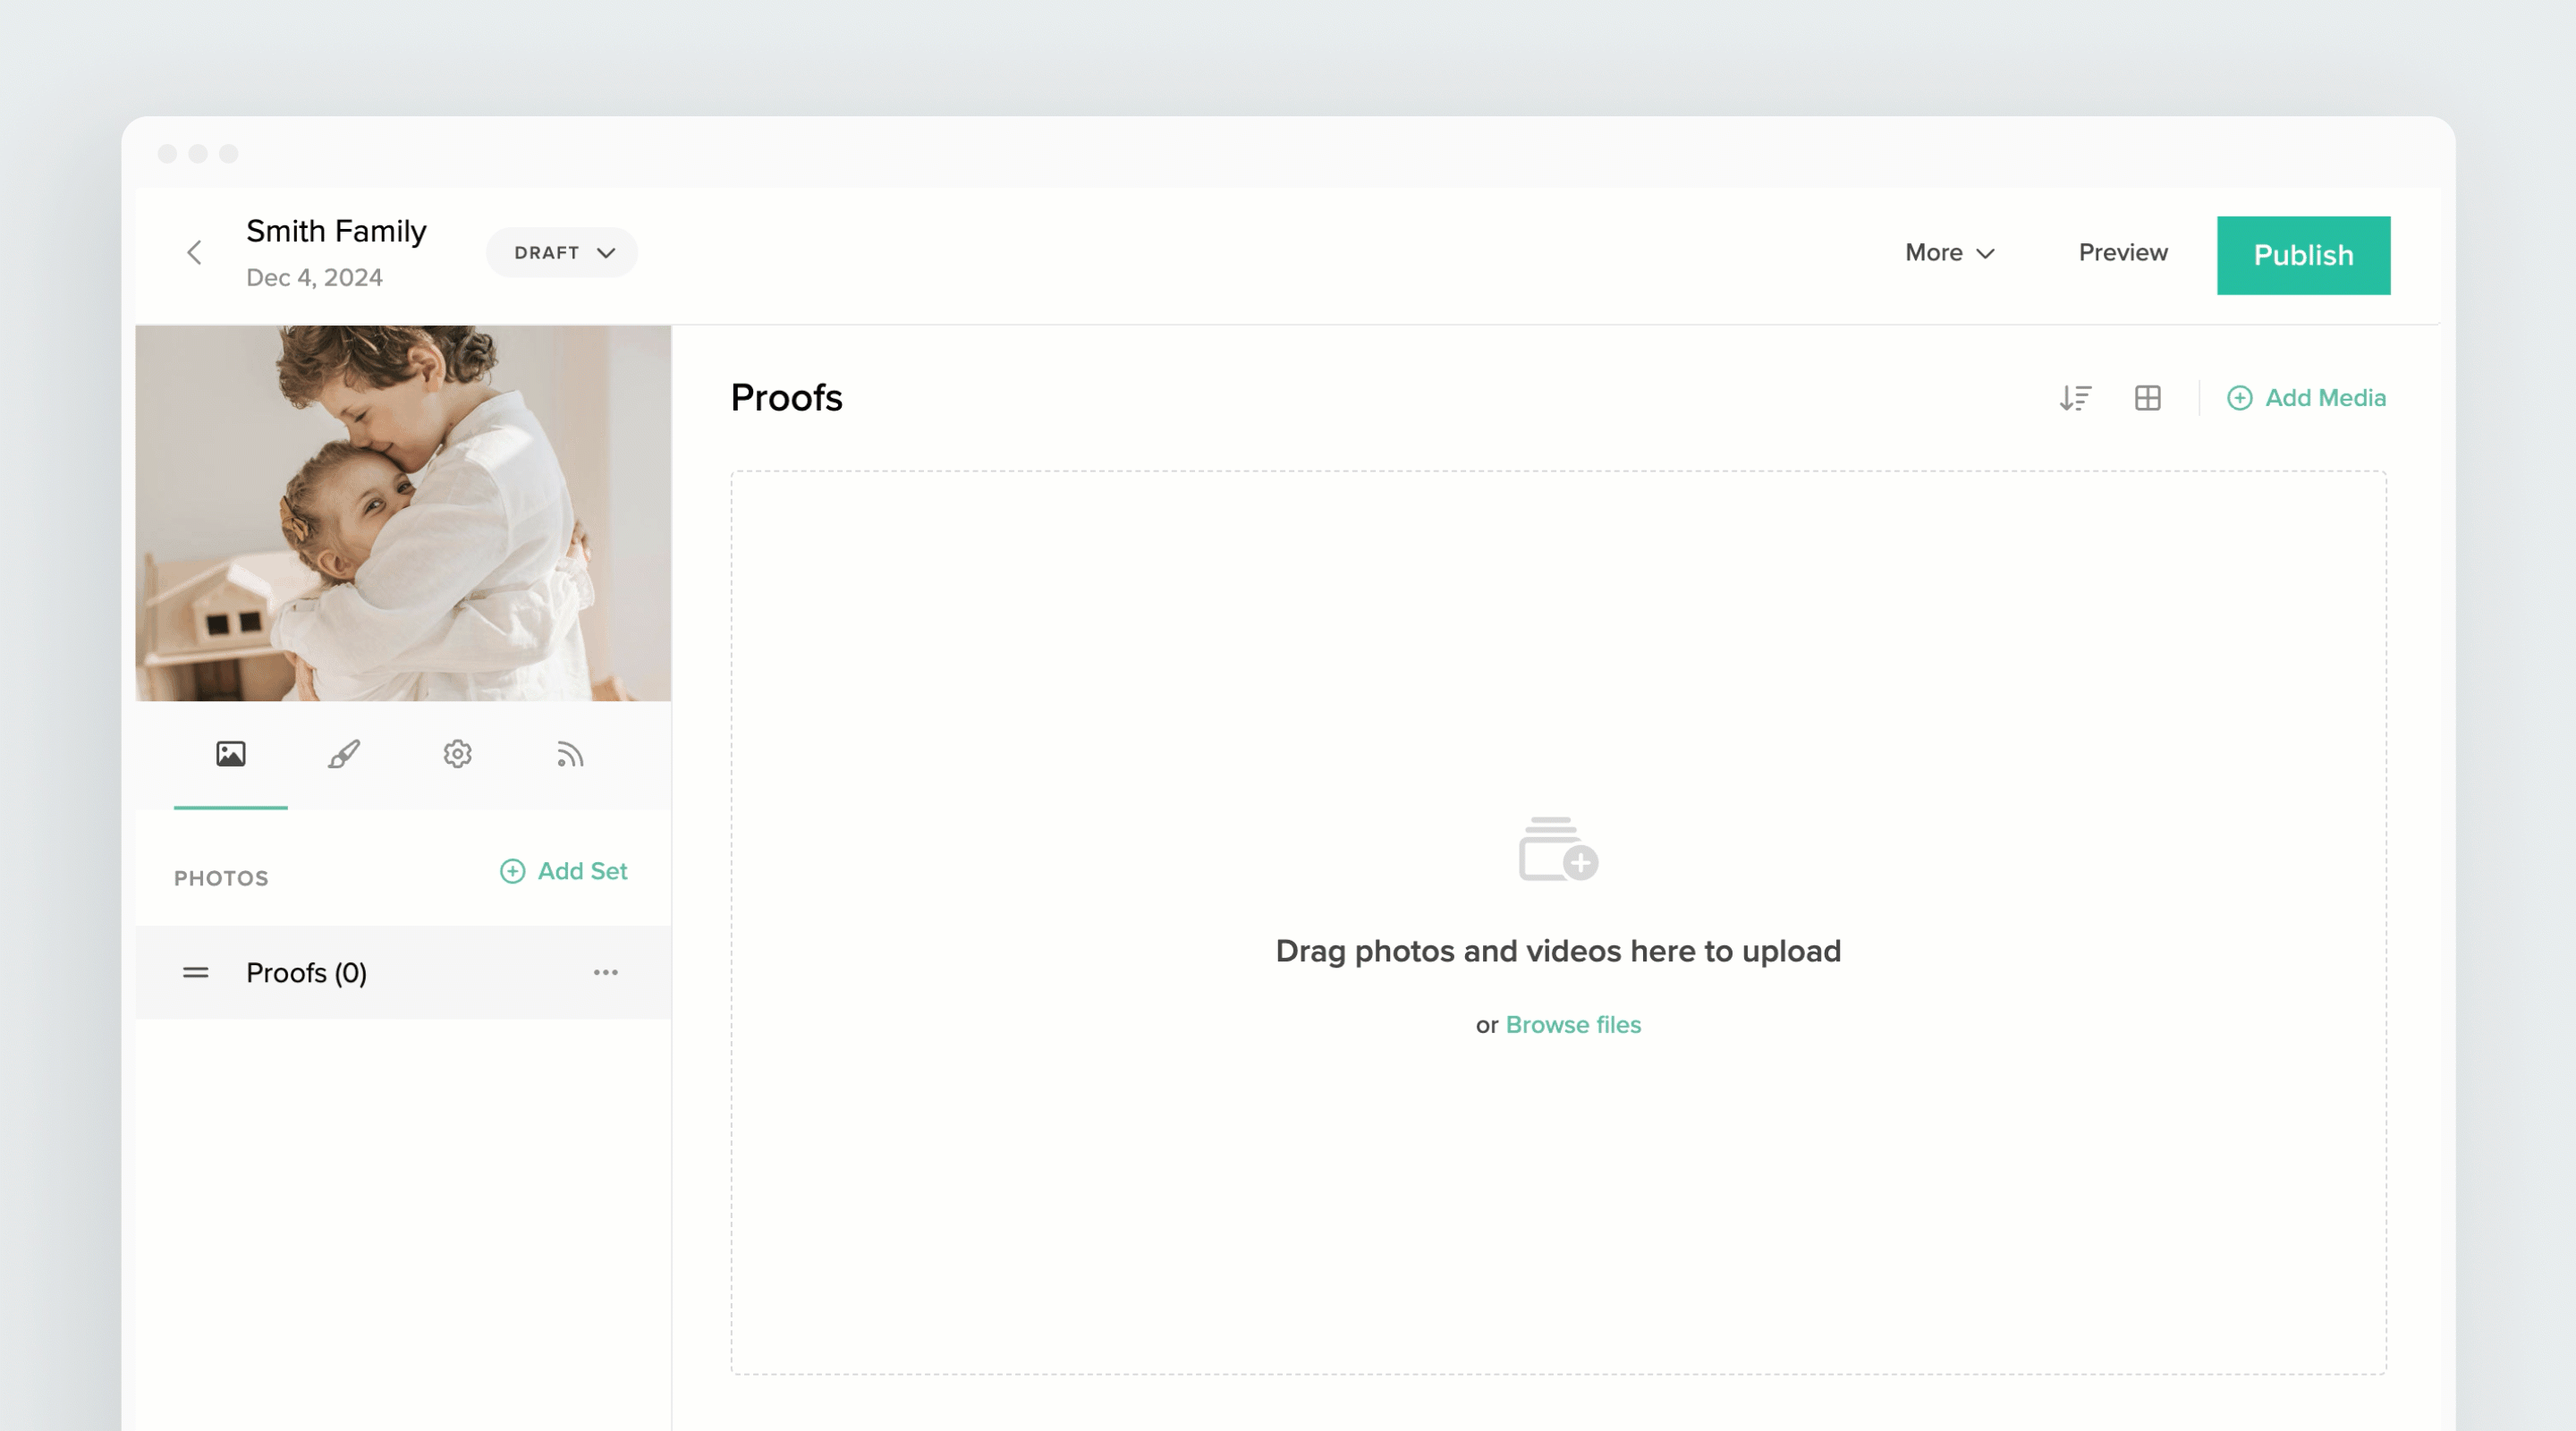2576x1431 pixels.
Task: Open the Proofs set three-dot options menu
Action: (606, 972)
